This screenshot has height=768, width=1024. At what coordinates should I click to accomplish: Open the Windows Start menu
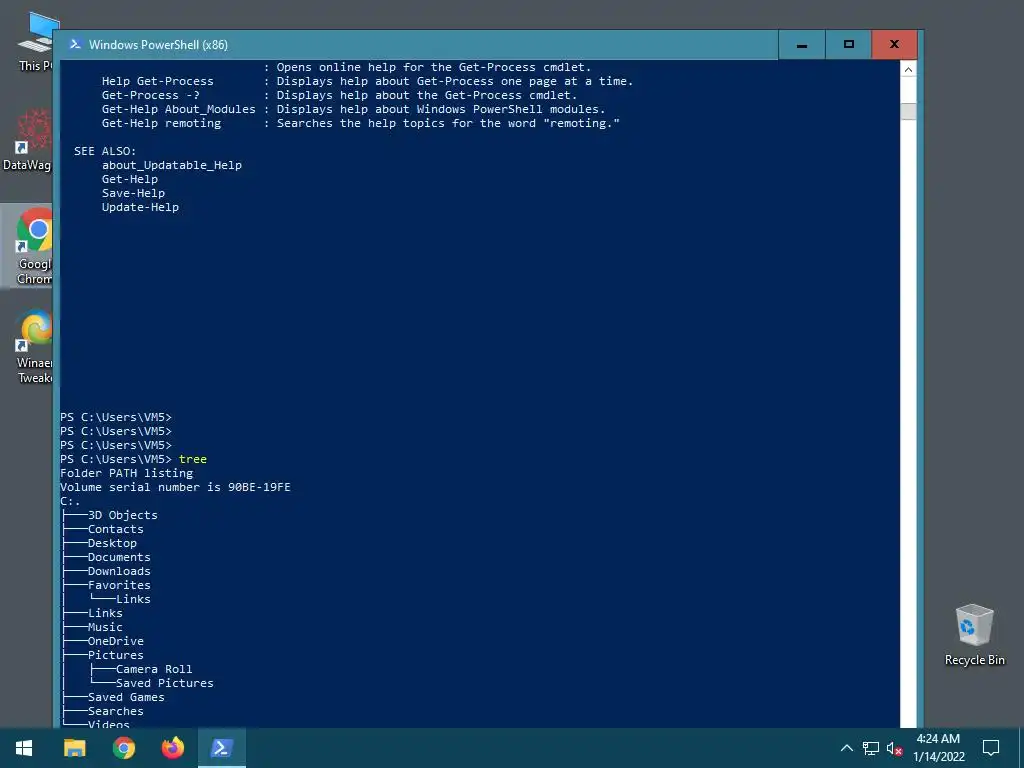24,748
